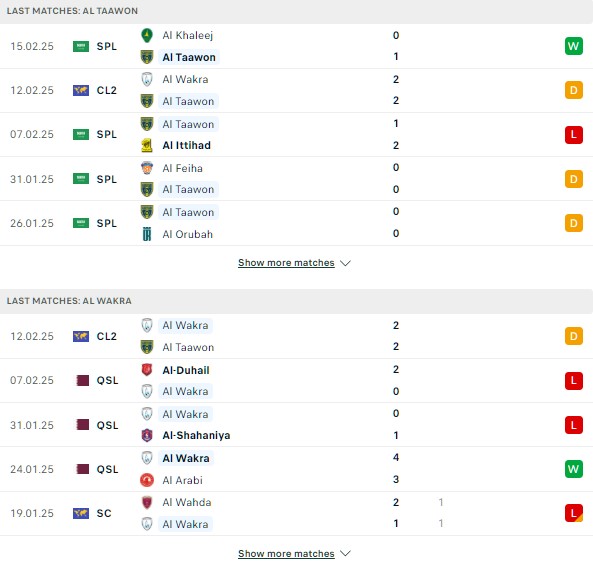Click the Al Ittihad yellow crest icon
593x570 pixels.
point(147,145)
